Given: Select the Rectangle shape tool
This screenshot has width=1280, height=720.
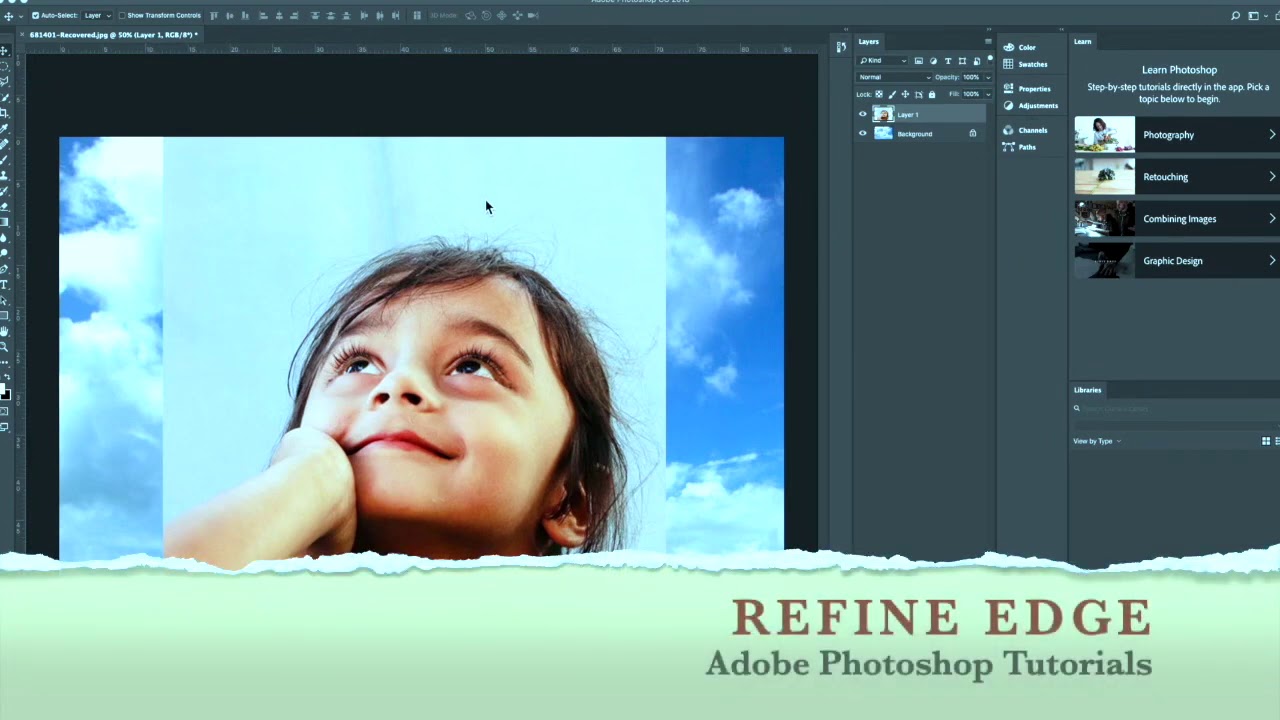Looking at the screenshot, I should tap(5, 314).
